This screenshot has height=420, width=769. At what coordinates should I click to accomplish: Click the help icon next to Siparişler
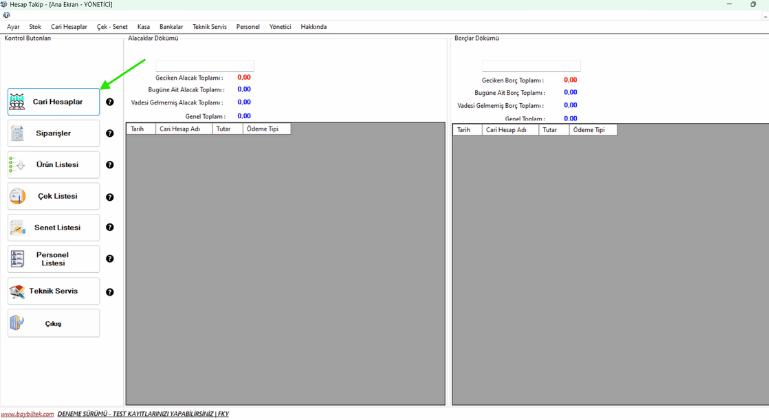pyautogui.click(x=110, y=133)
